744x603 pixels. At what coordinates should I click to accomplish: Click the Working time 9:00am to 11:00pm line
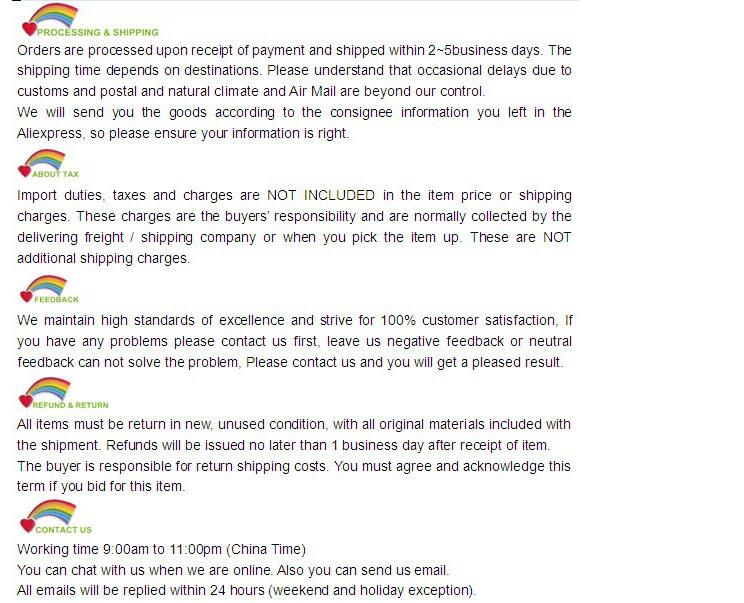161,549
